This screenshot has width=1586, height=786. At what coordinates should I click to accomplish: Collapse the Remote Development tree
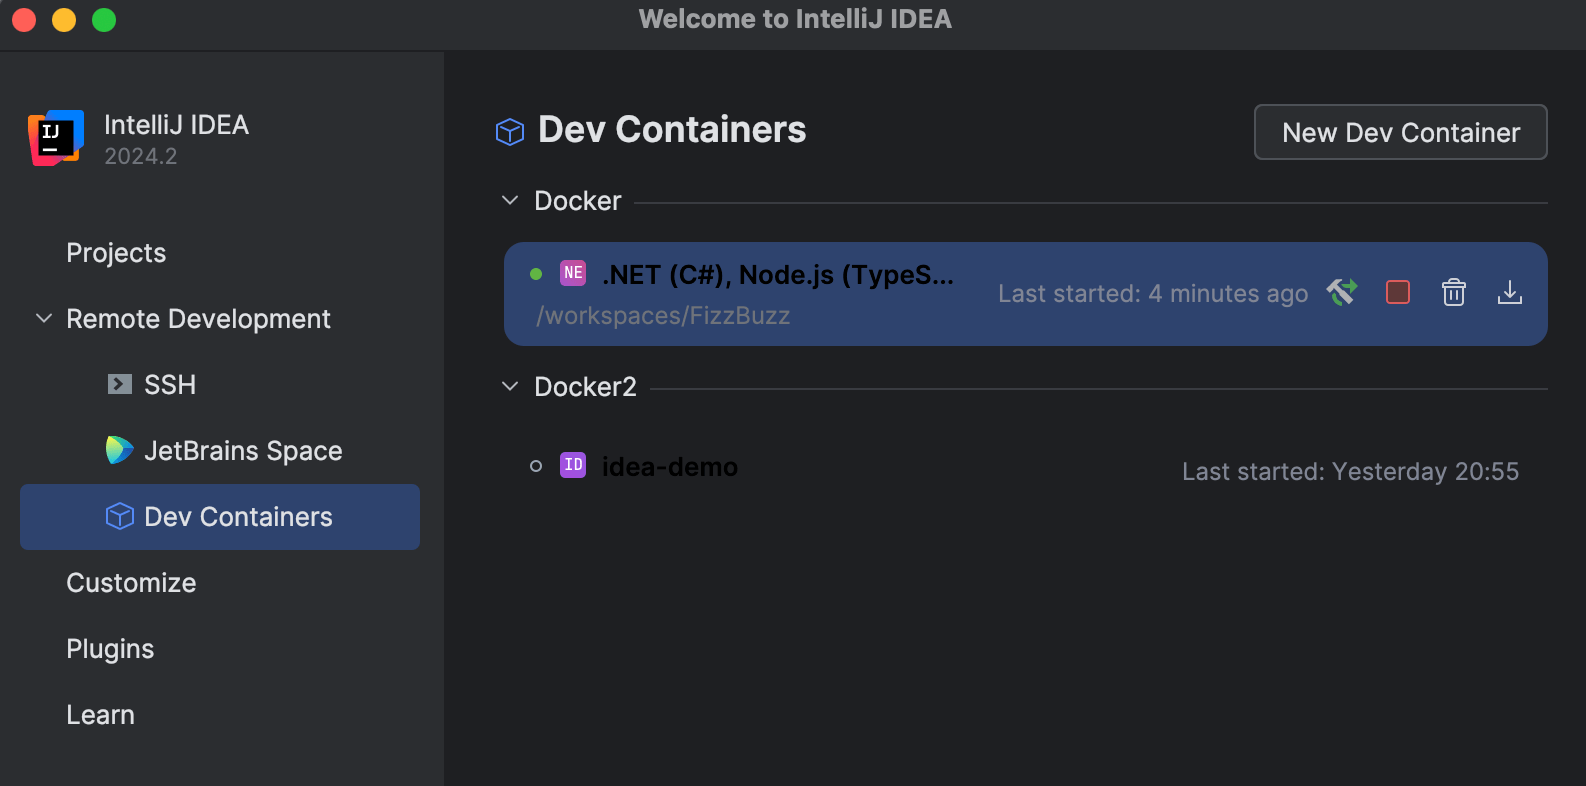(44, 319)
